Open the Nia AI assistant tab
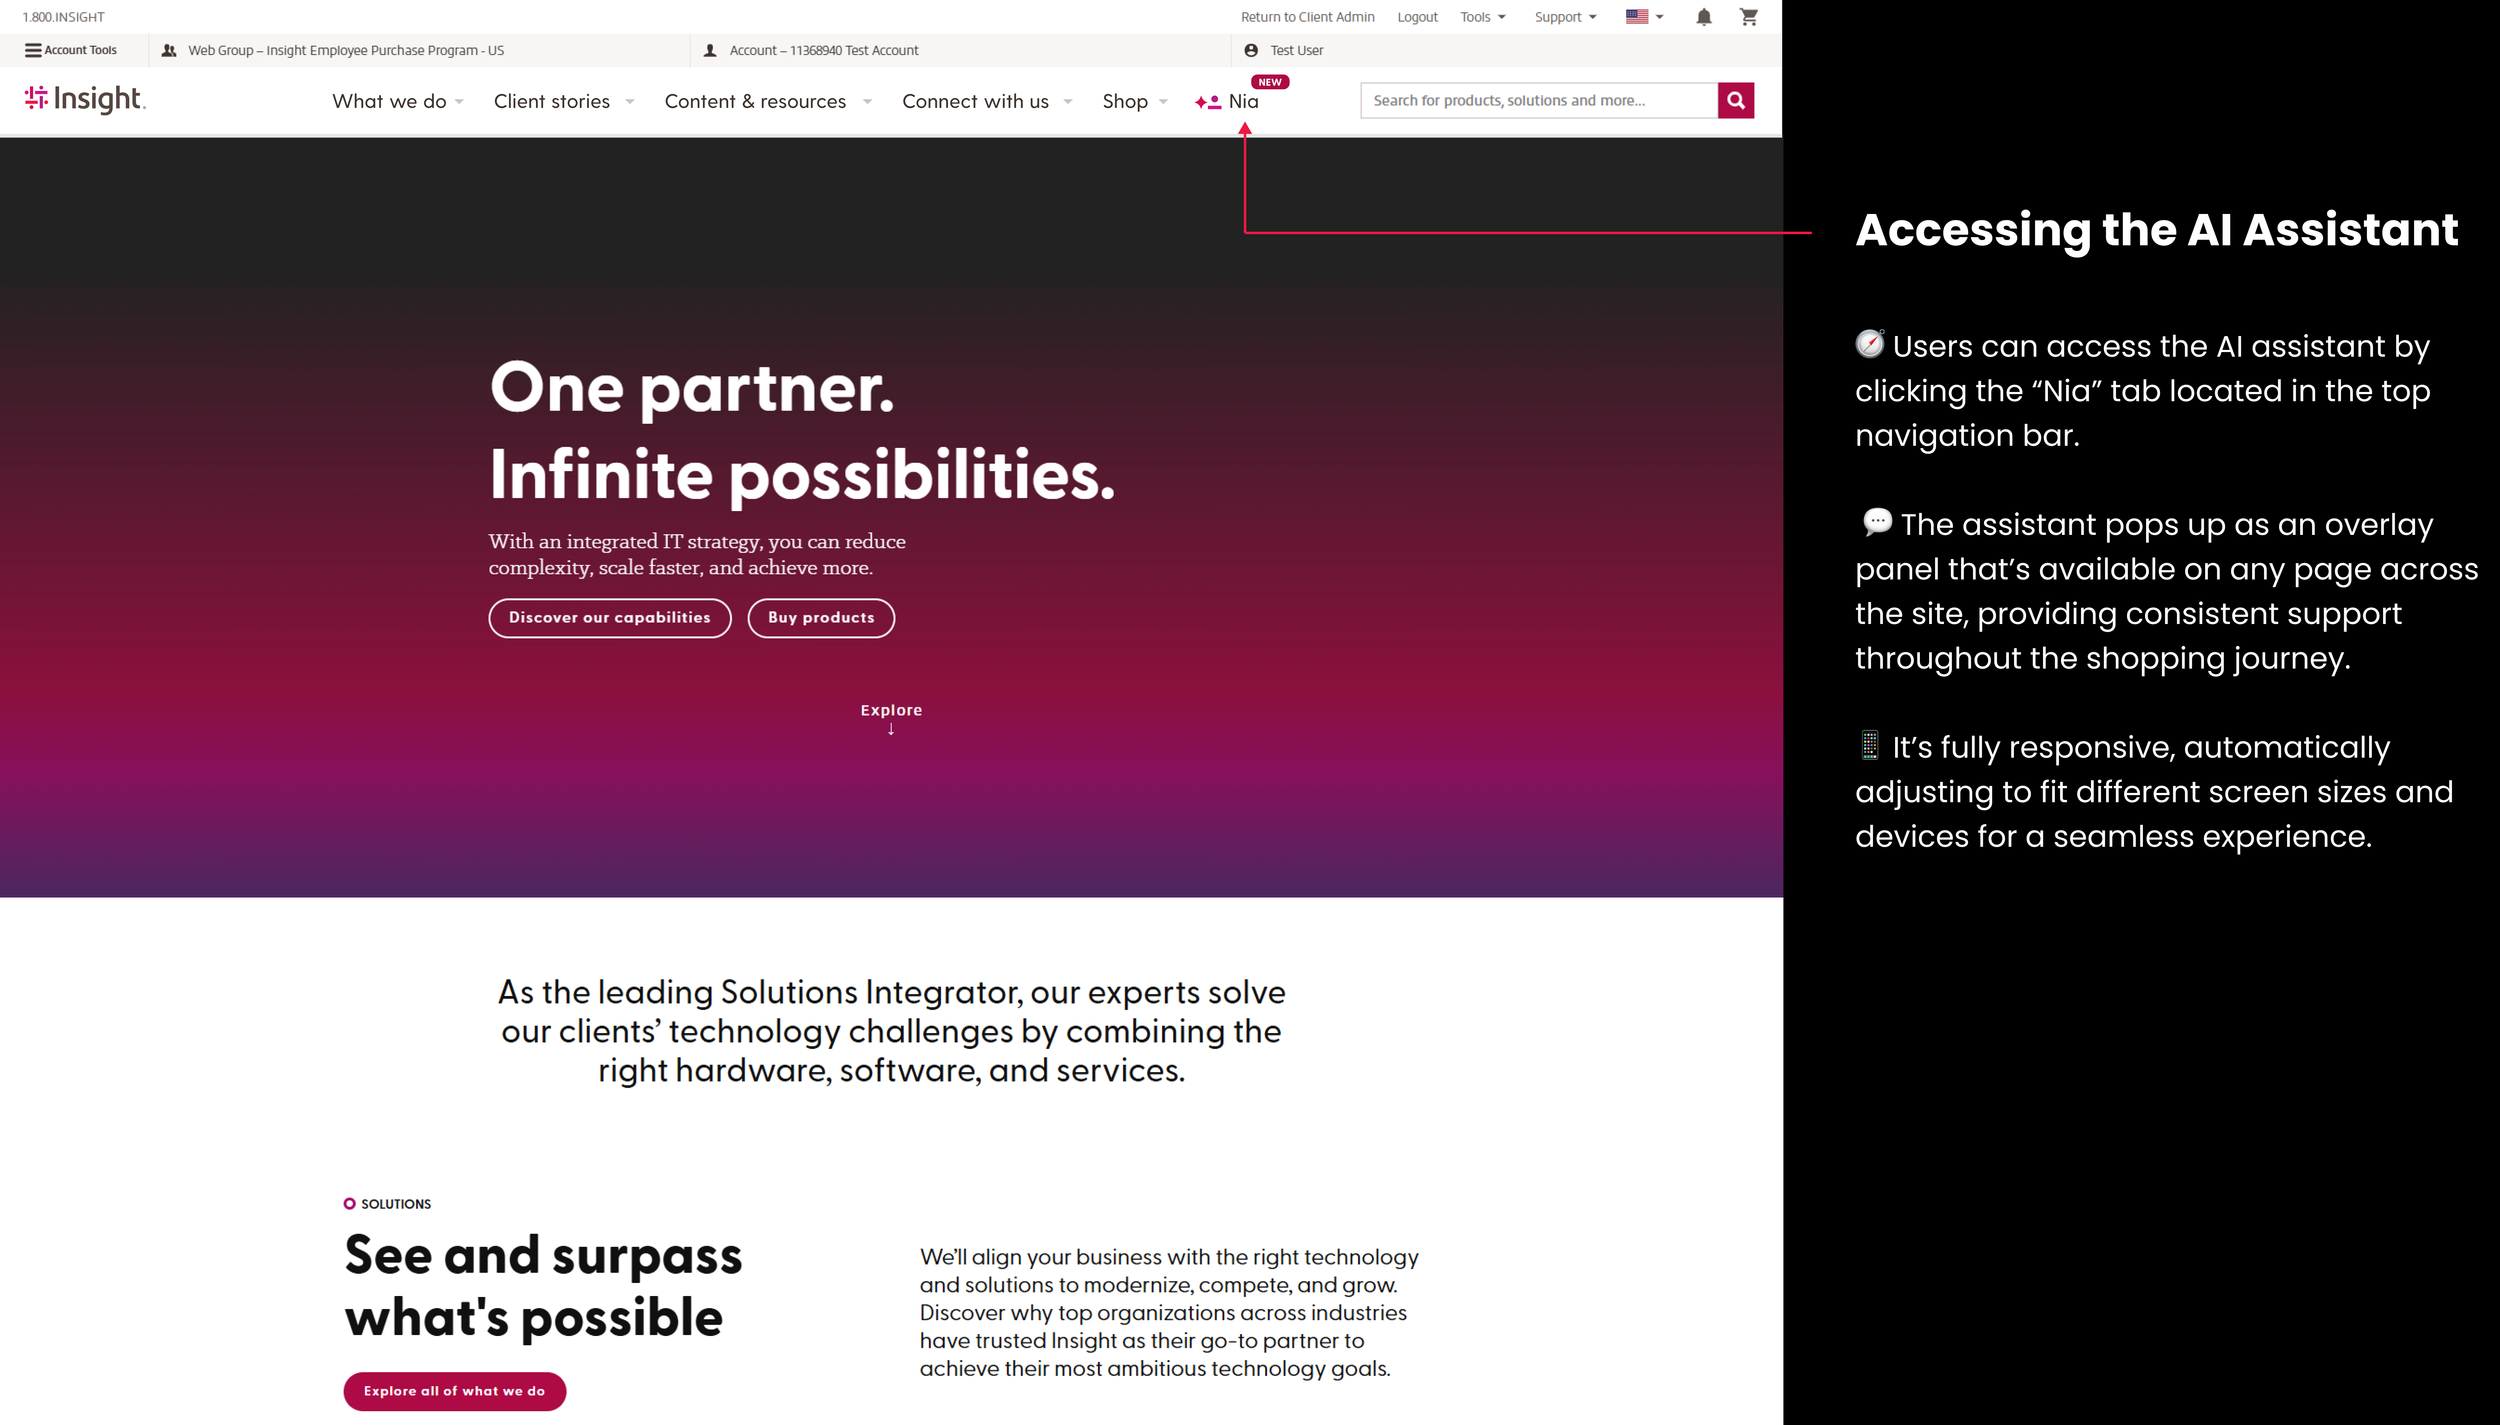This screenshot has width=2500, height=1425. tap(1241, 101)
